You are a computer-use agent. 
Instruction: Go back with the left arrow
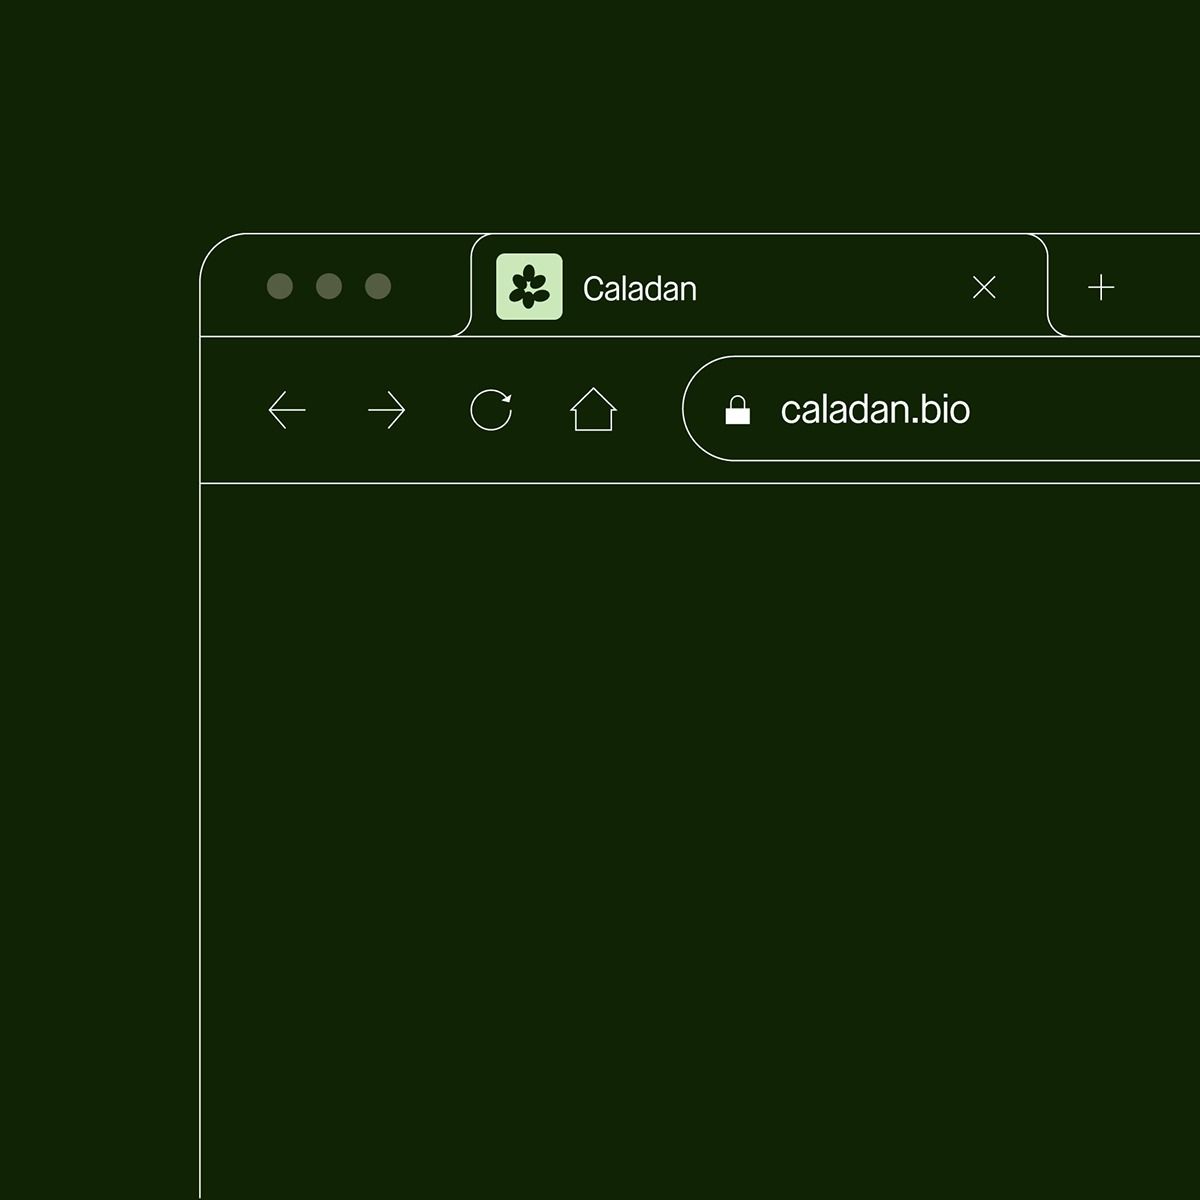pos(287,410)
